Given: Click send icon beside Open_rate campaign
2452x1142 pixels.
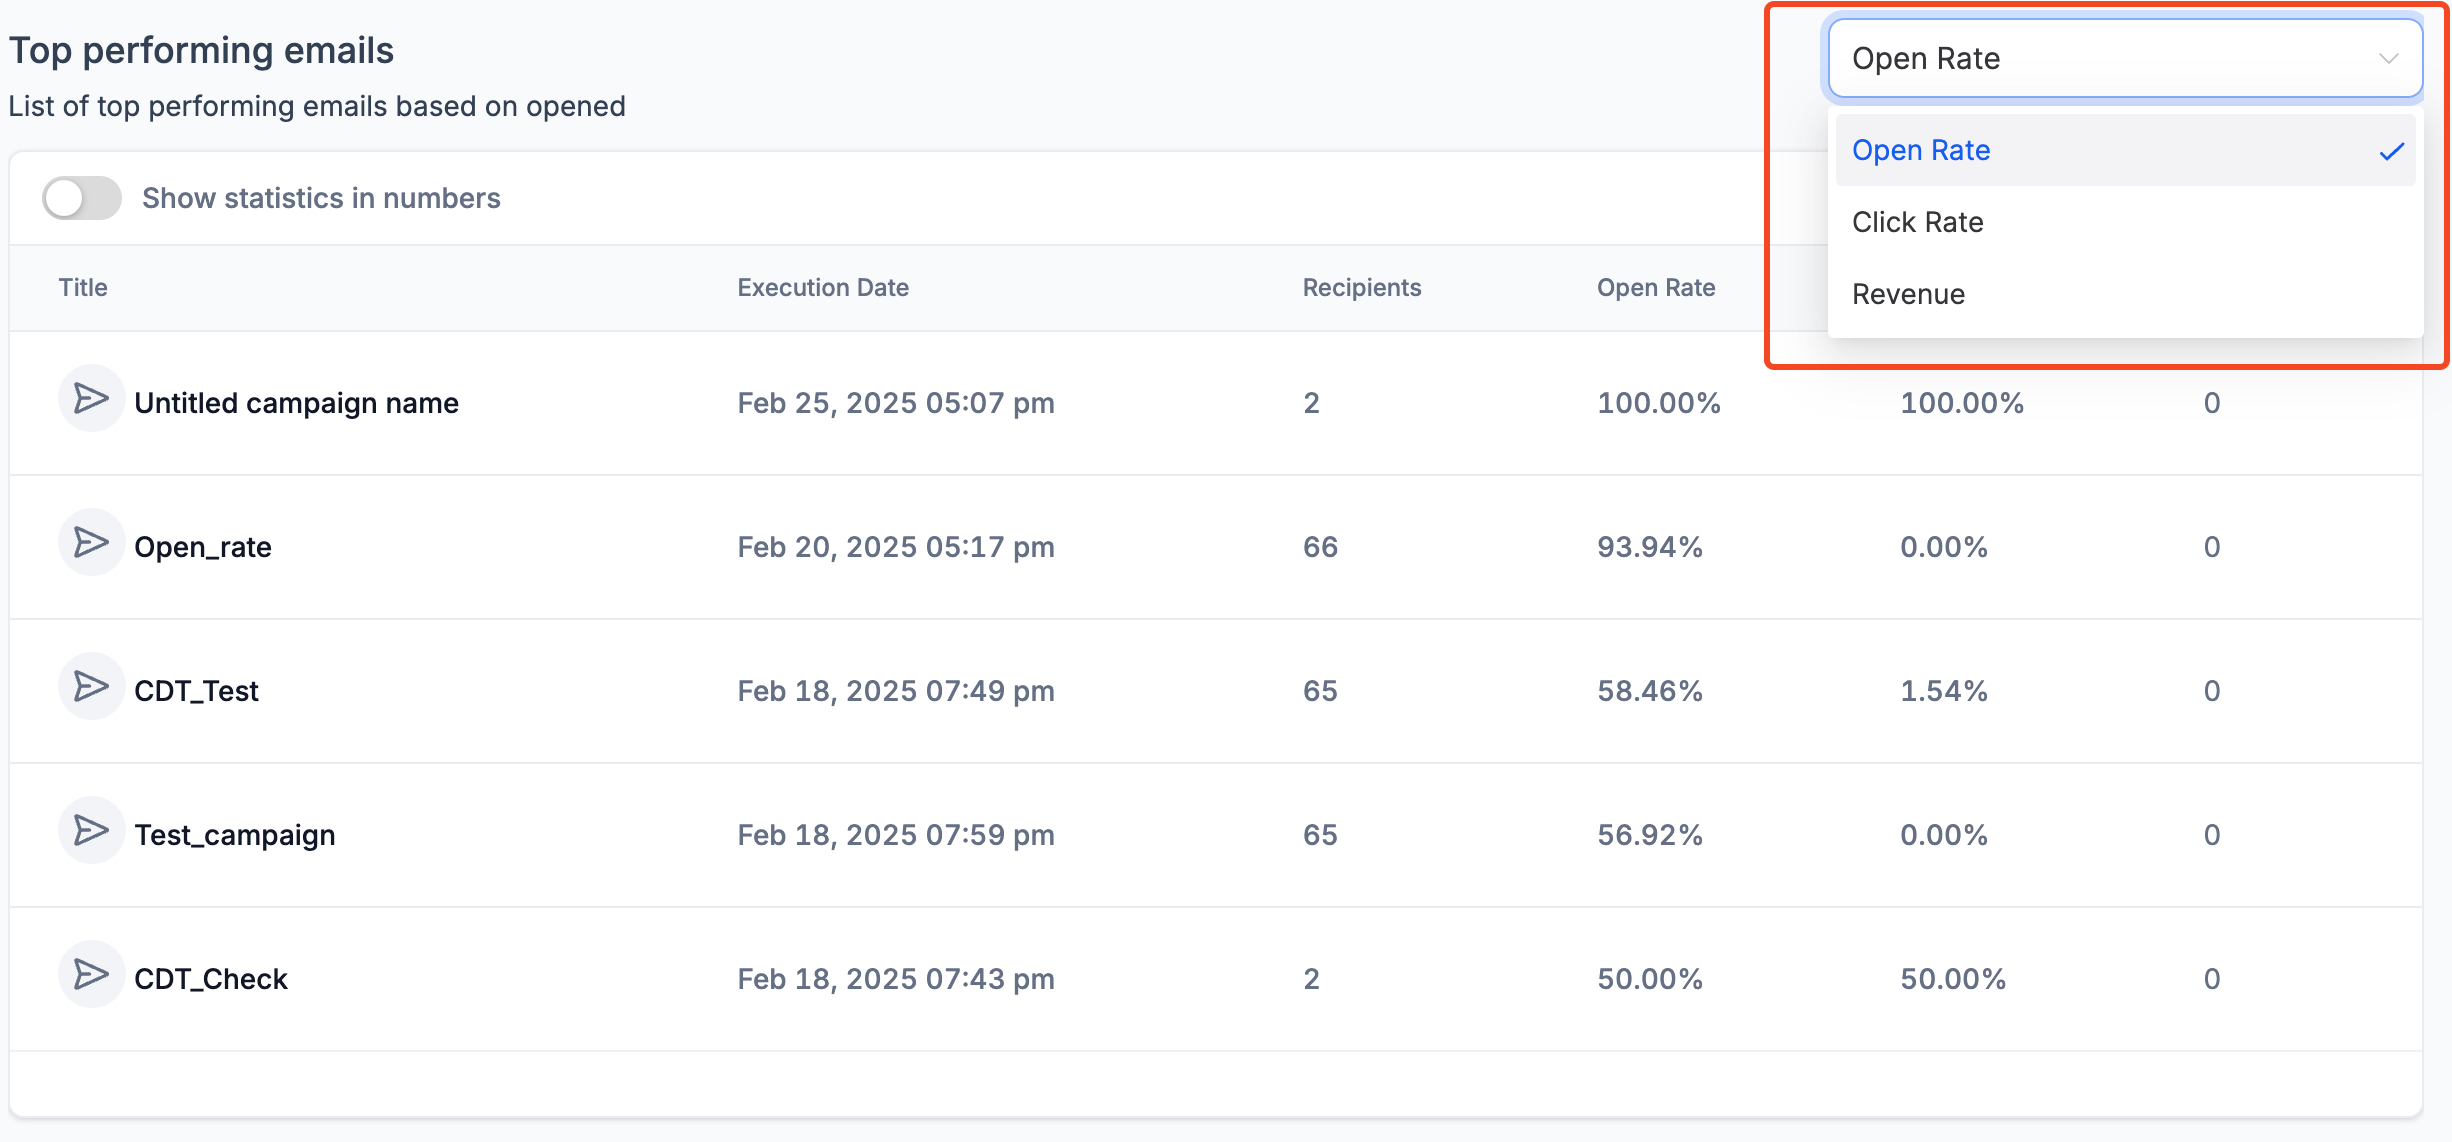Looking at the screenshot, I should click(x=91, y=543).
